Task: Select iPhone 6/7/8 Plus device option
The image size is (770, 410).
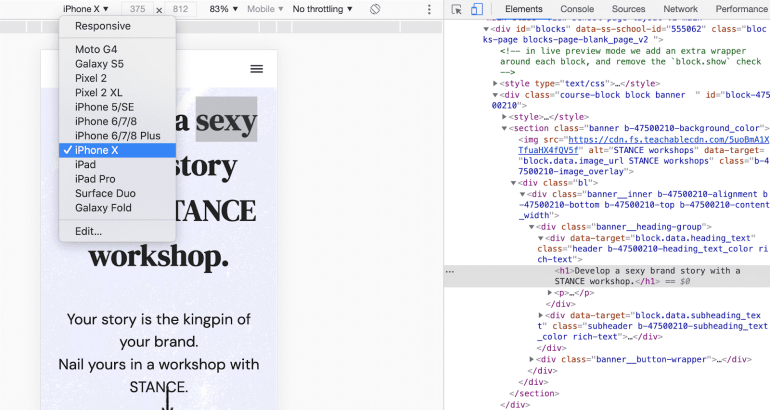Action: pos(117,136)
